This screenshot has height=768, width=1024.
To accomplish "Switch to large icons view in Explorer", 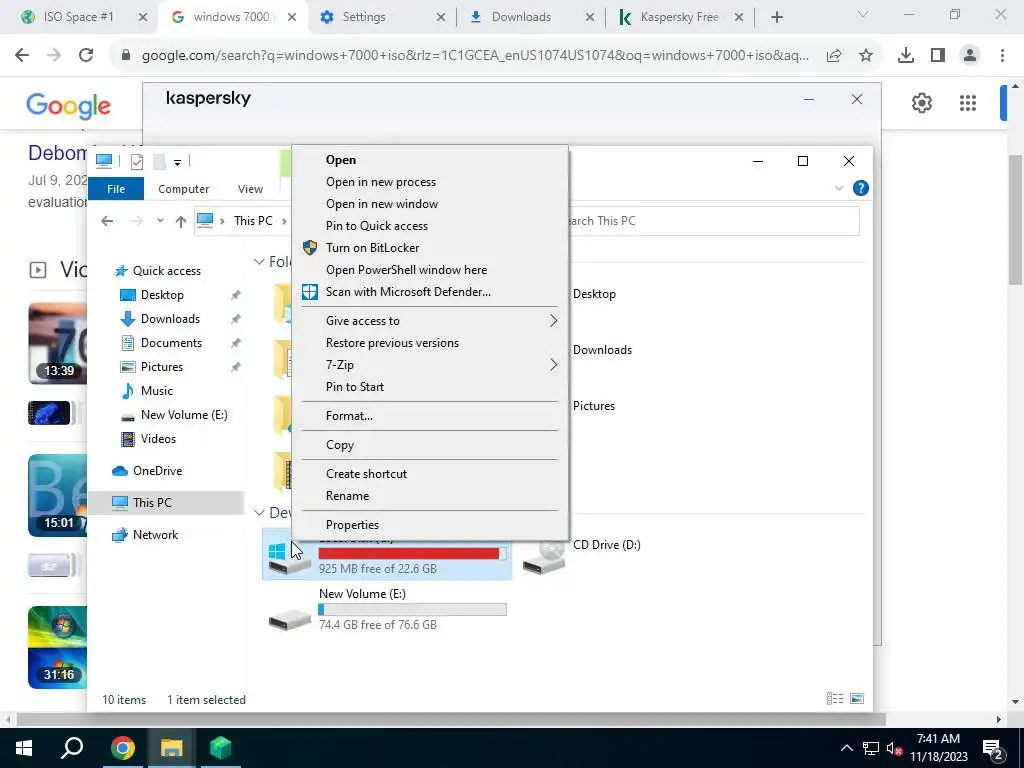I will pyautogui.click(x=857, y=699).
